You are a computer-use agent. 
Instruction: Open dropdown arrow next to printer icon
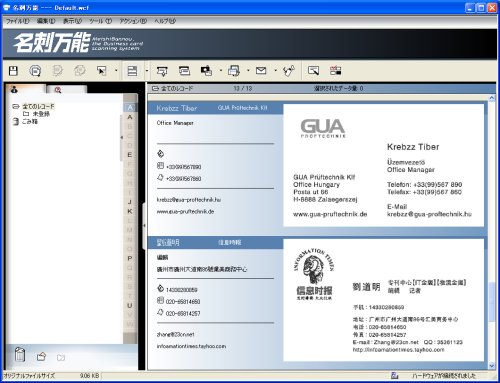[x=248, y=71]
